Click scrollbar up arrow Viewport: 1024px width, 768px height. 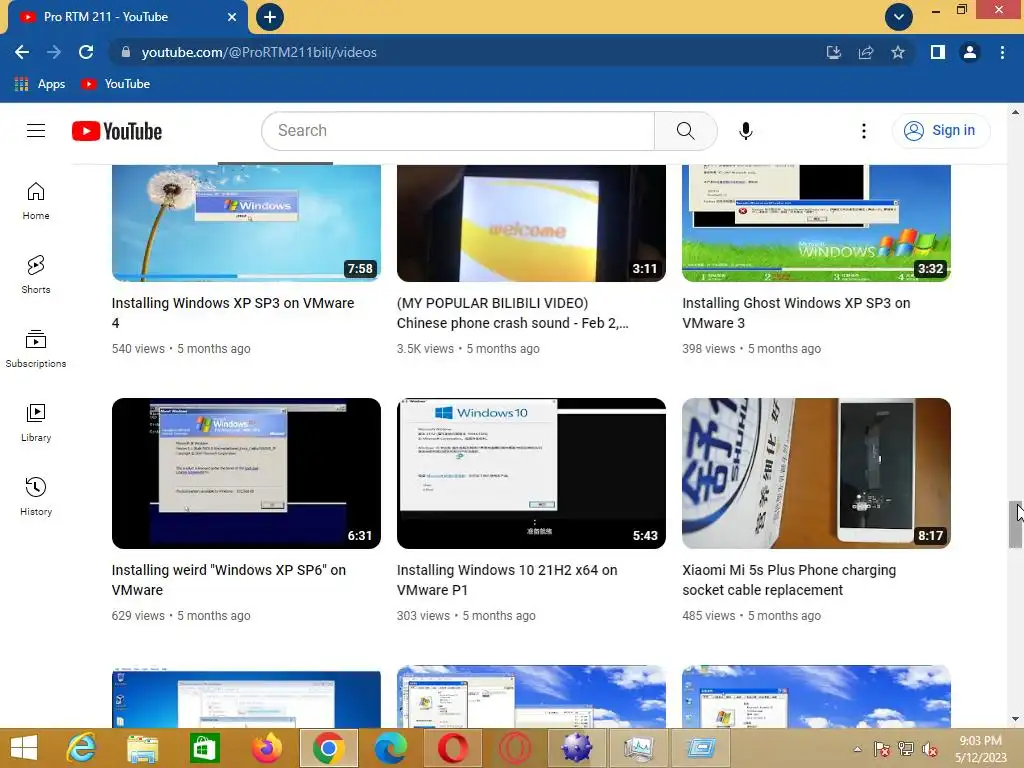1015,112
